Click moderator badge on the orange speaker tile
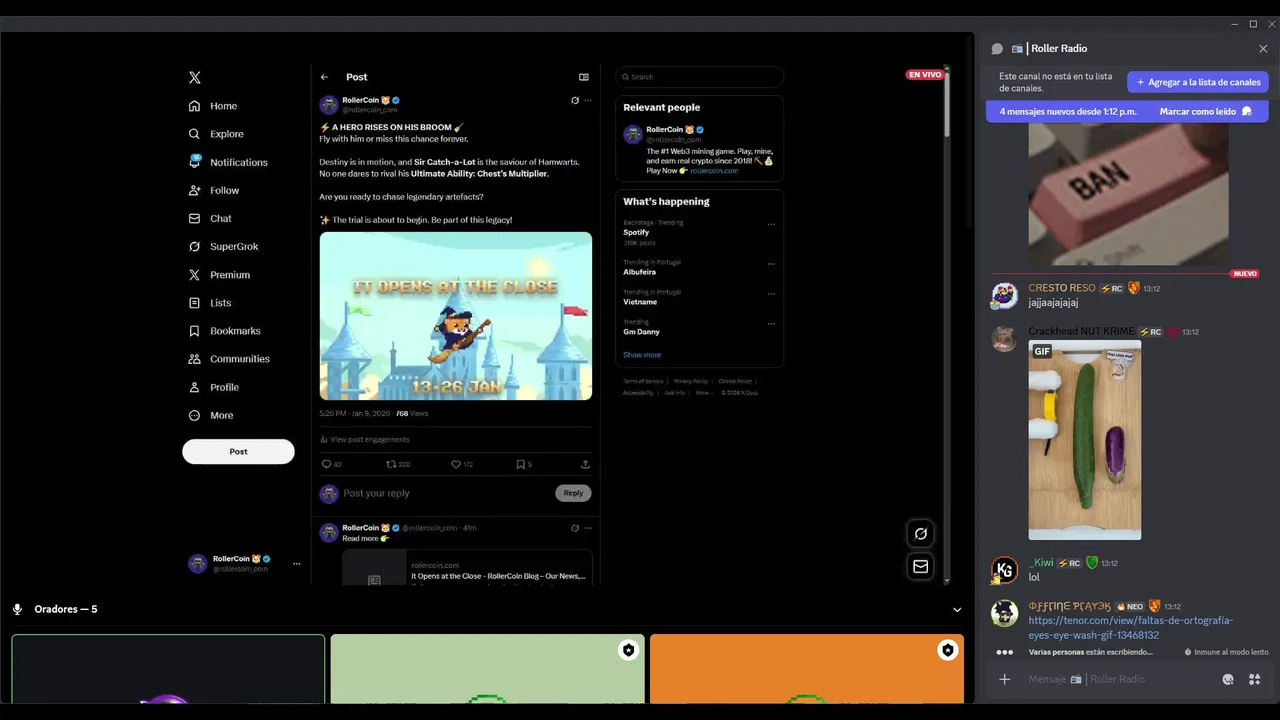Viewport: 1280px width, 720px height. 947,650
